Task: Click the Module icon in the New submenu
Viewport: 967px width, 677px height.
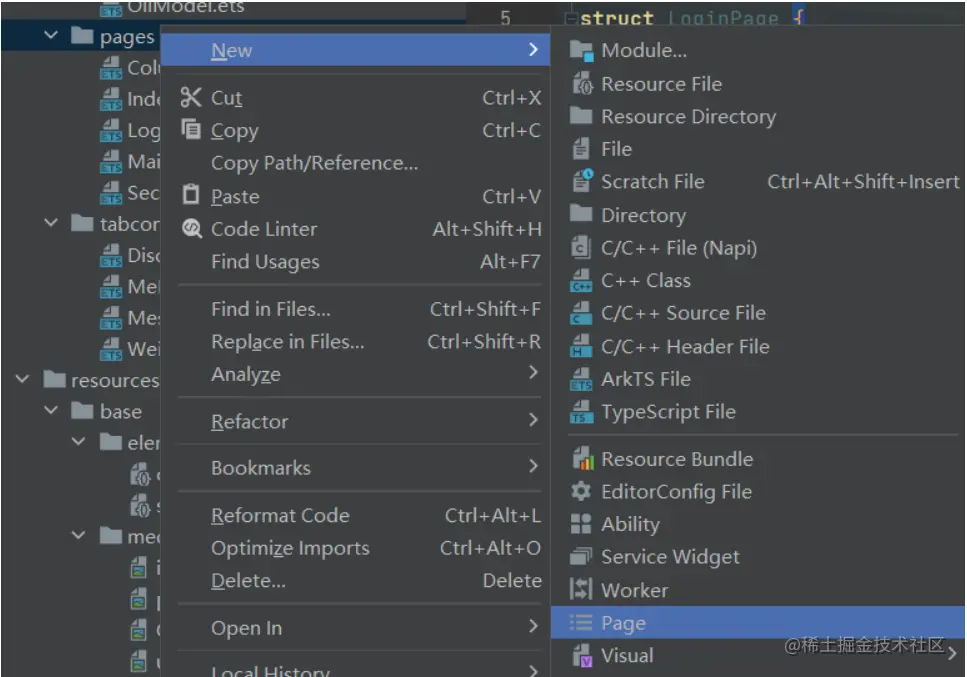Action: pyautogui.click(x=581, y=51)
